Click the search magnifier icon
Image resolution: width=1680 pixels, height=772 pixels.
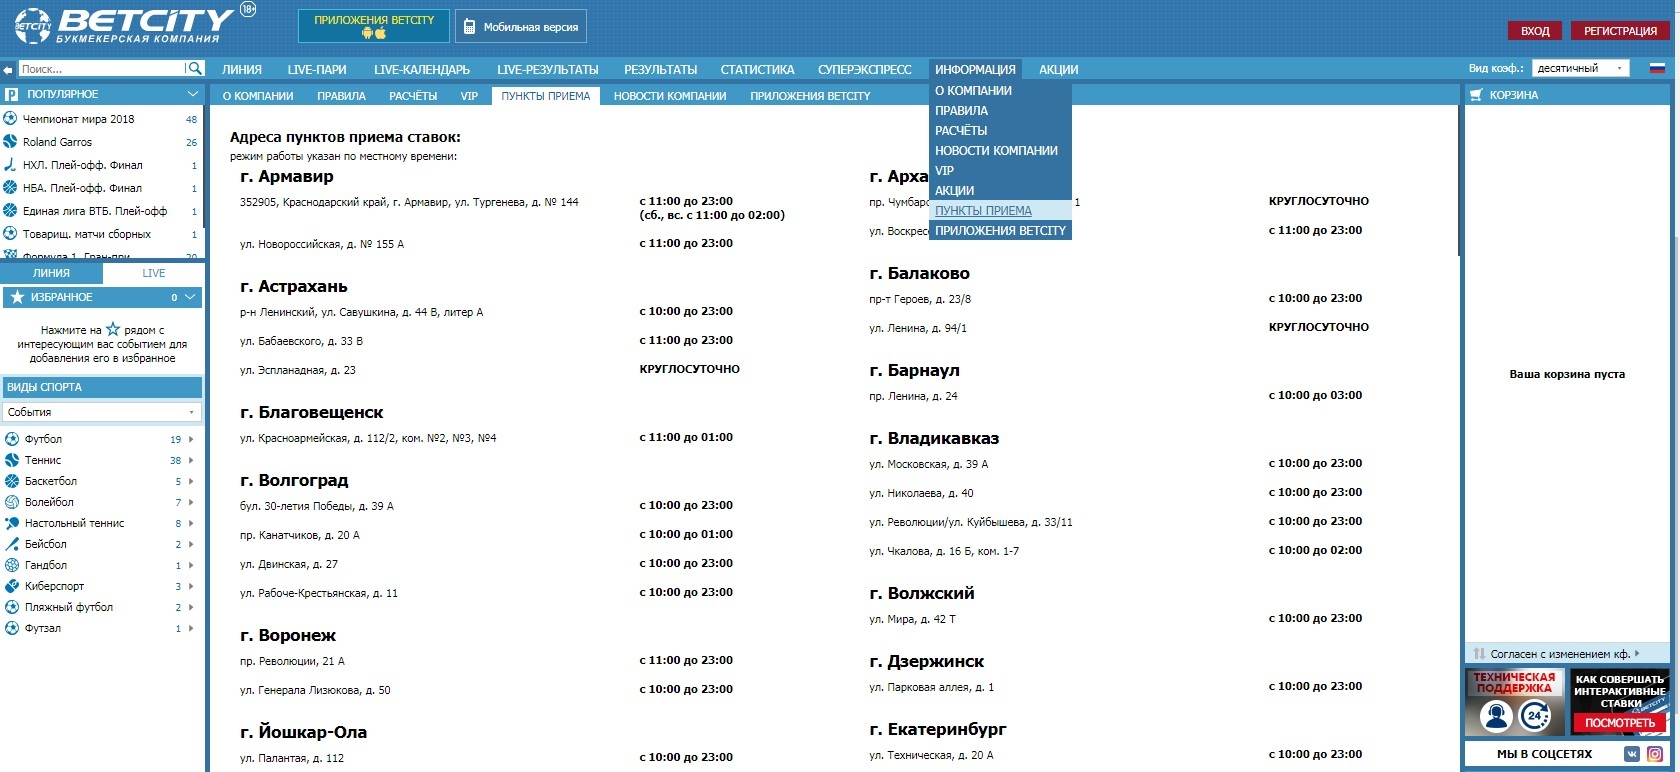[195, 69]
